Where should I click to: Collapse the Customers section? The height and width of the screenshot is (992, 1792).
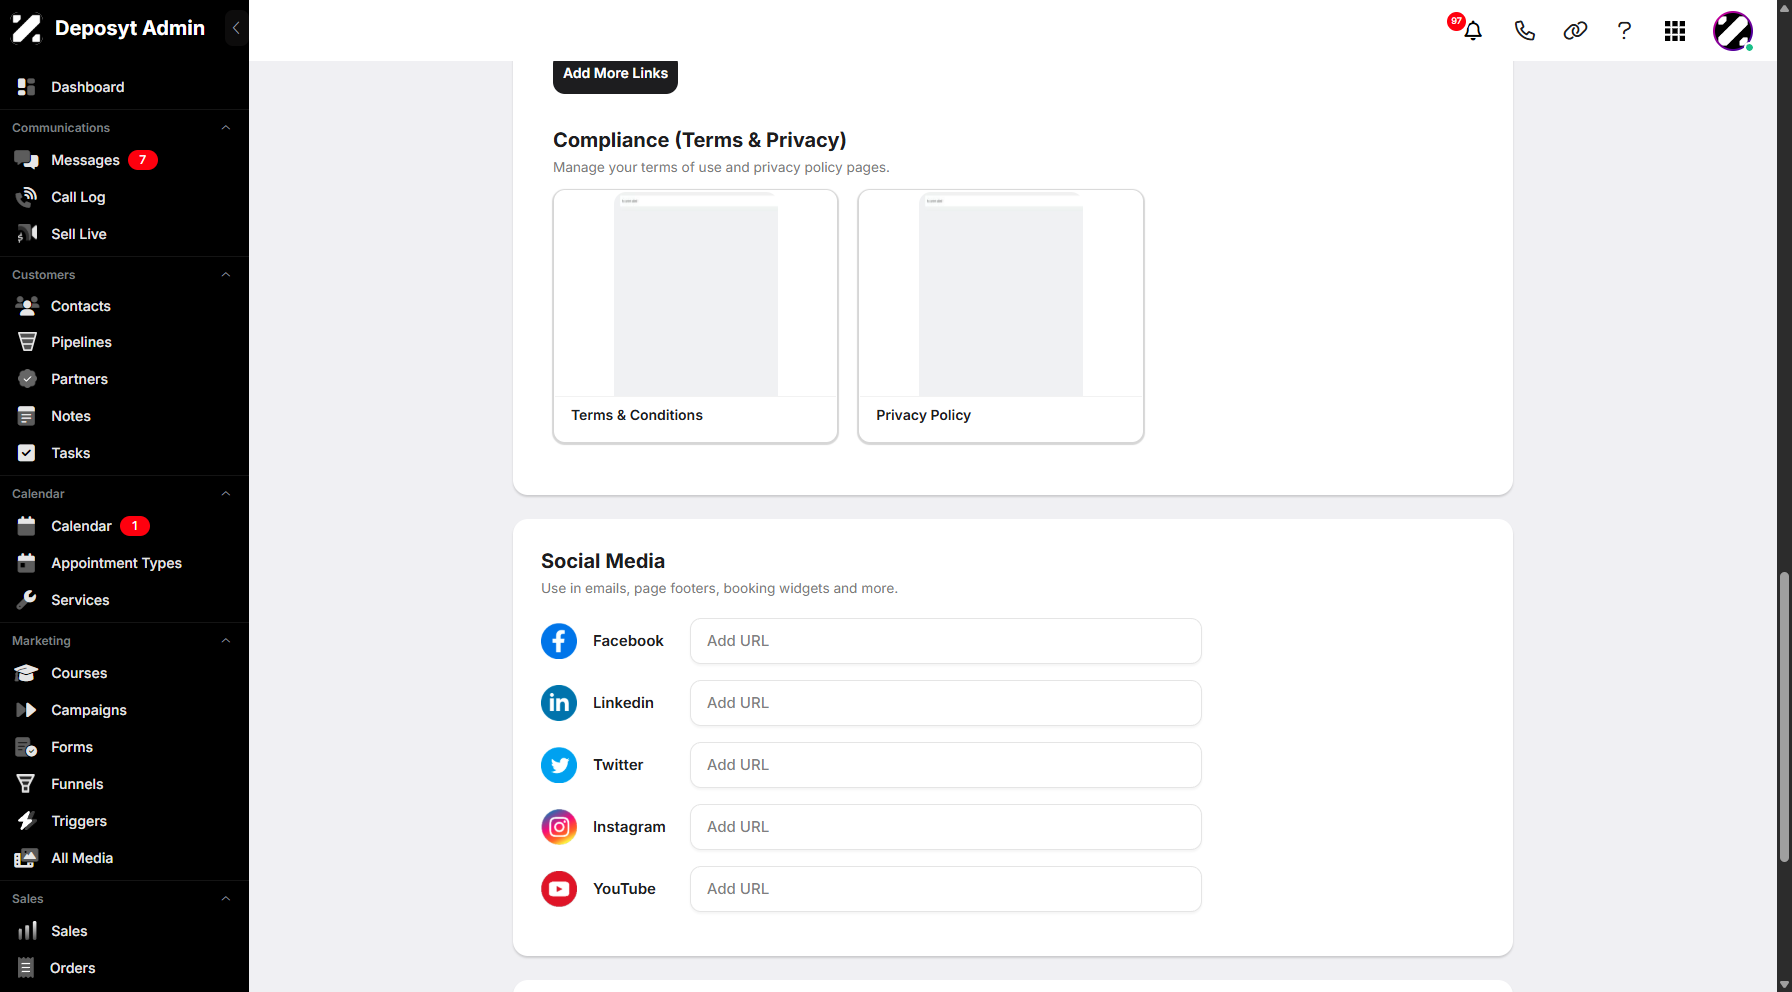(x=226, y=275)
